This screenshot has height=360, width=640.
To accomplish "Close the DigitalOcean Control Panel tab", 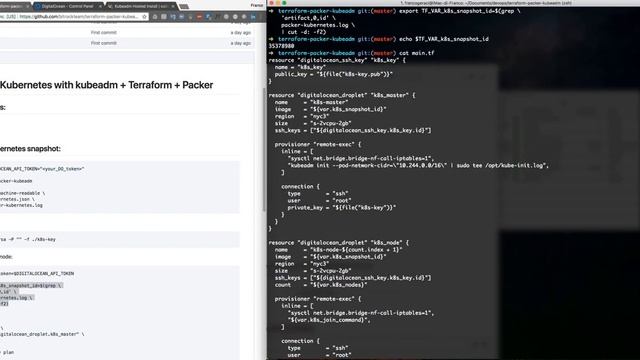I will 100,6.
